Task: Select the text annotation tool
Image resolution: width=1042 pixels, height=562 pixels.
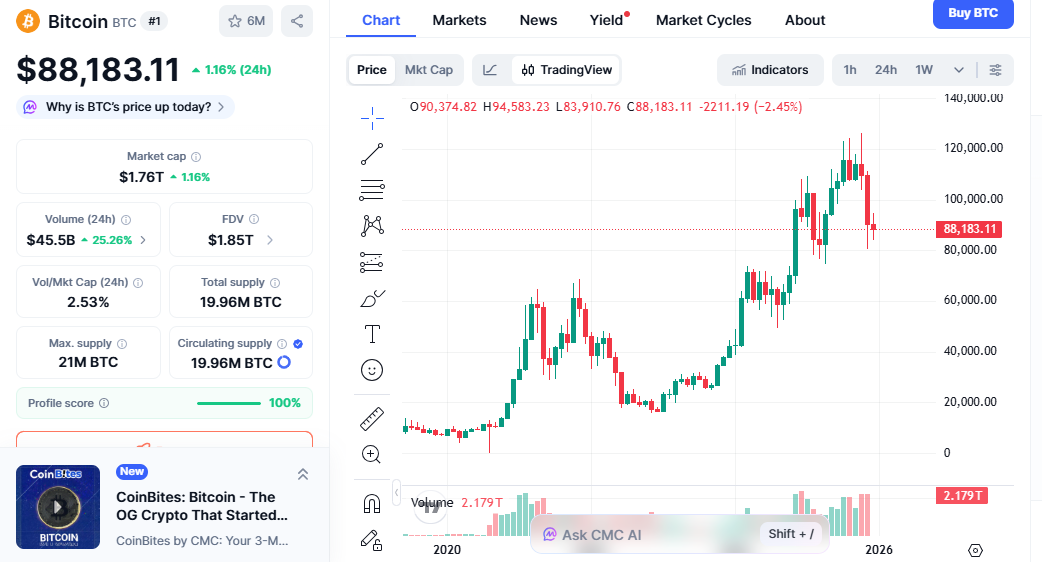Action: [x=372, y=334]
